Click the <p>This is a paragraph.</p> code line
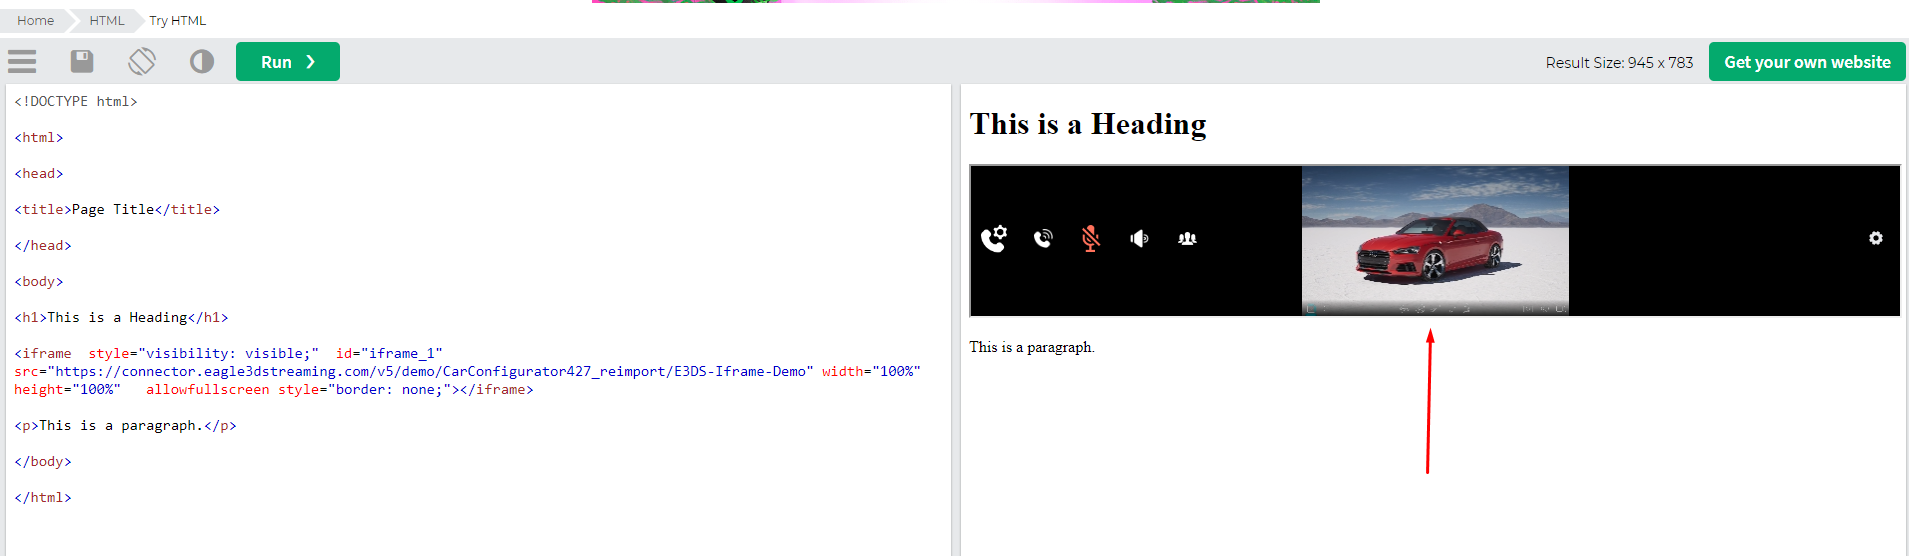This screenshot has height=556, width=1909. (x=125, y=425)
